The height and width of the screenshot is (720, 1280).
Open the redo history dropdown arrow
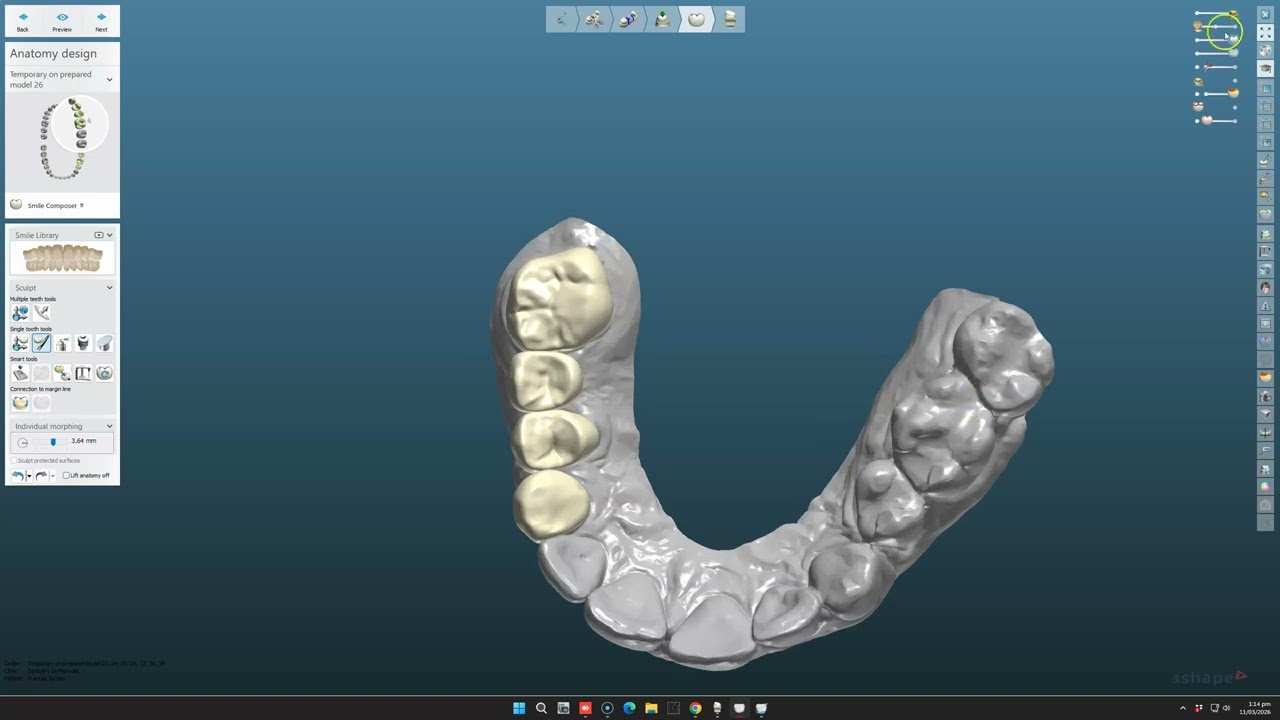(52, 476)
